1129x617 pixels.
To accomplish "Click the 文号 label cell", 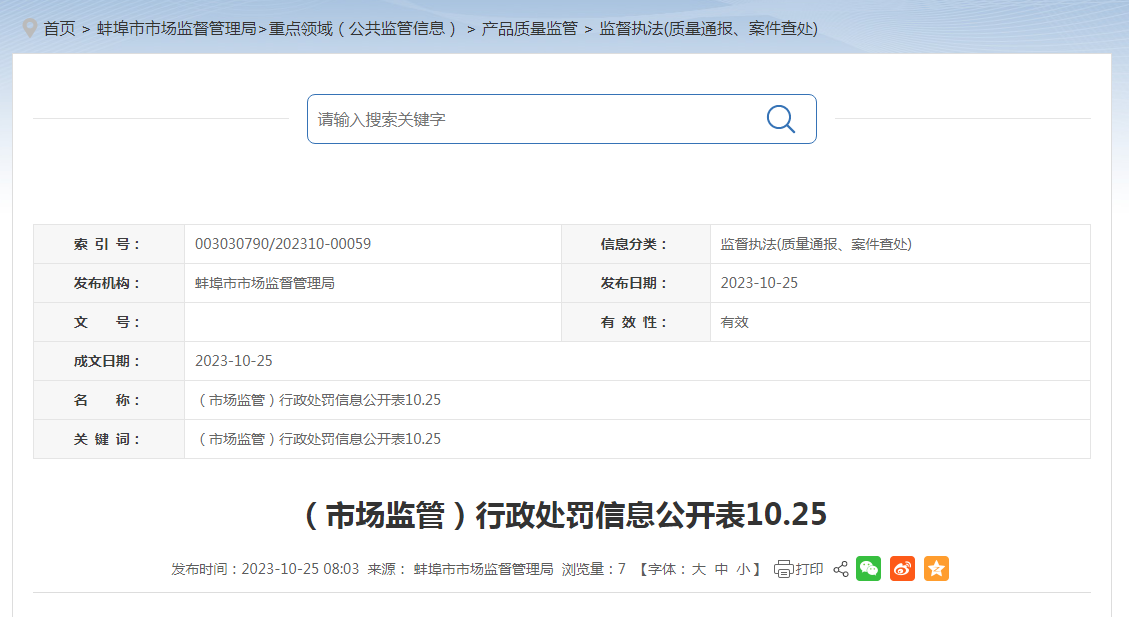I will 109,322.
